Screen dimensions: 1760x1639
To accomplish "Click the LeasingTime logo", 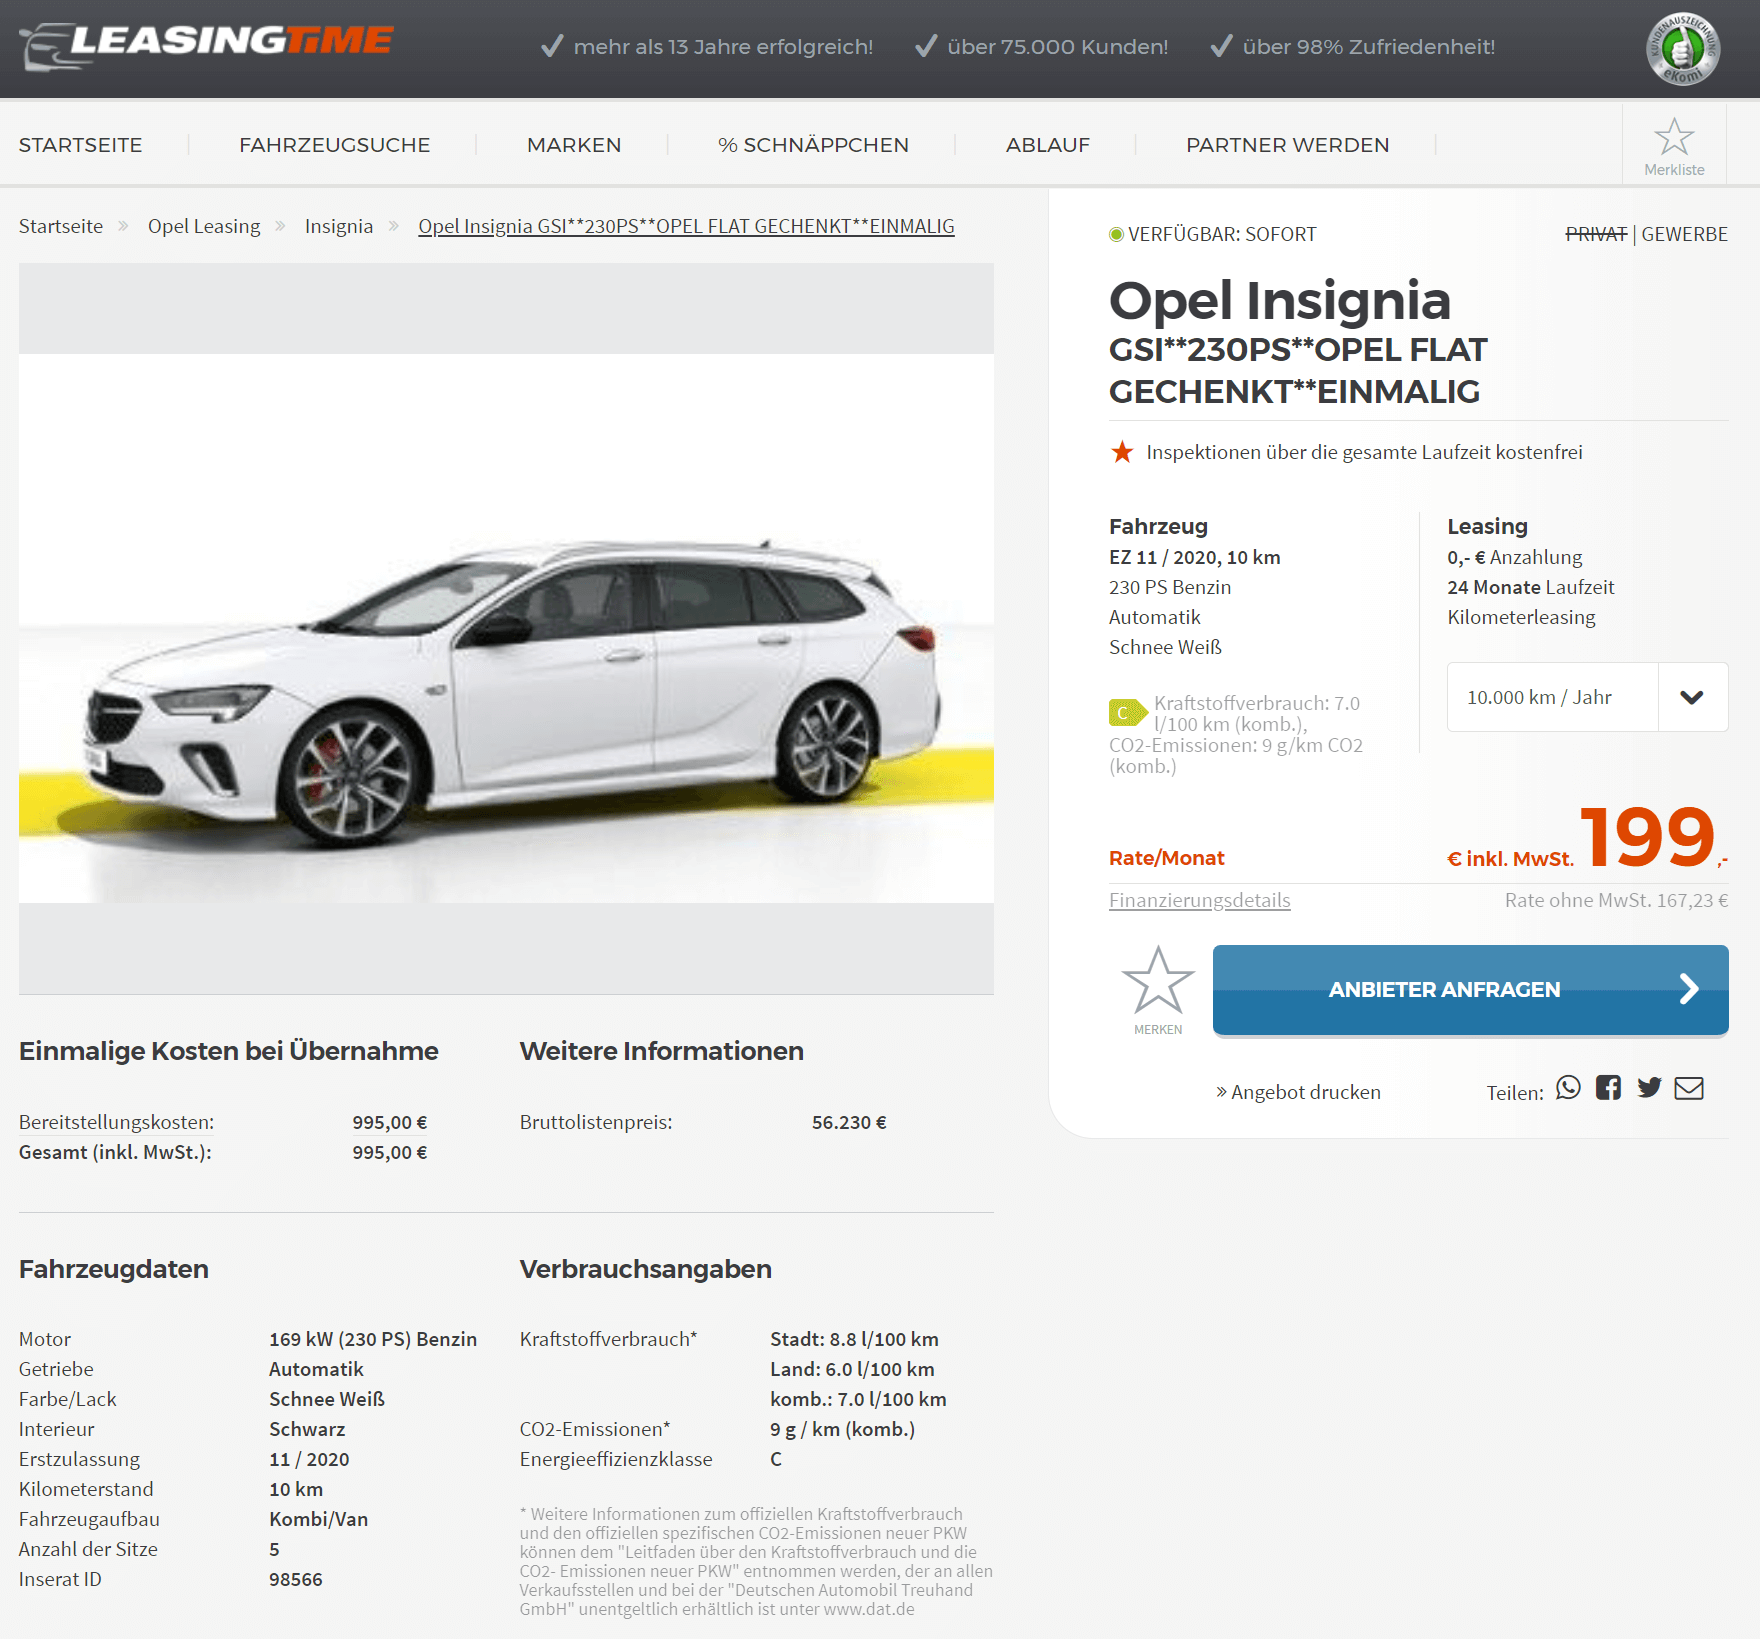I will 207,46.
